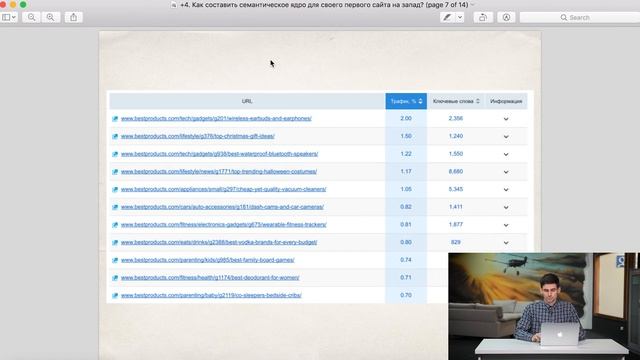Click the zoom in magnifier in Preview toolbar
The image size is (640, 360).
click(x=51, y=17)
